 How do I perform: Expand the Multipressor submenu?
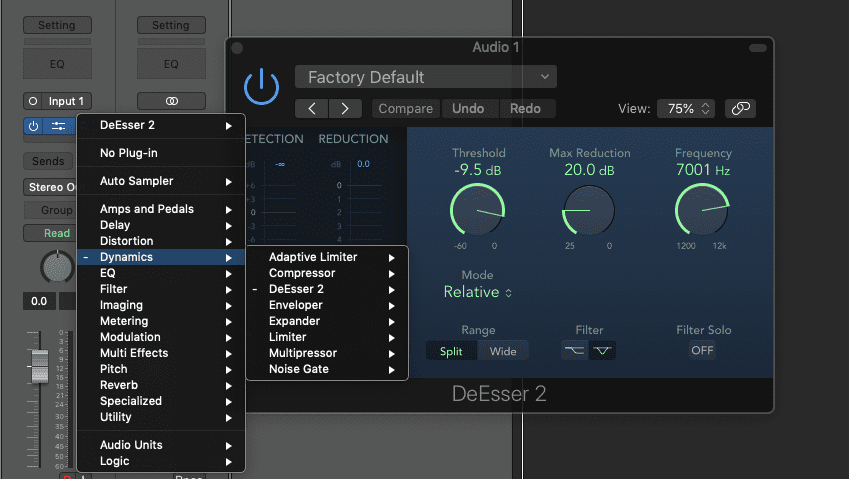(327, 353)
